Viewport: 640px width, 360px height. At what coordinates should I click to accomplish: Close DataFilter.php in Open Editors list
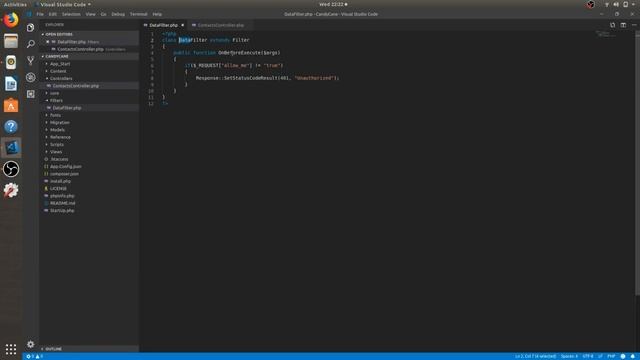tap(47, 42)
